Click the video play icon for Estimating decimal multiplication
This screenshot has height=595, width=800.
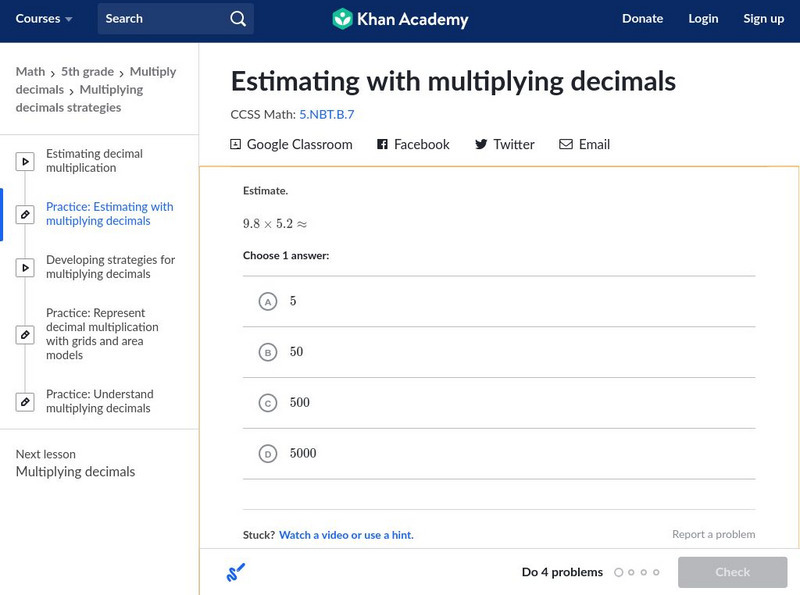pyautogui.click(x=25, y=161)
